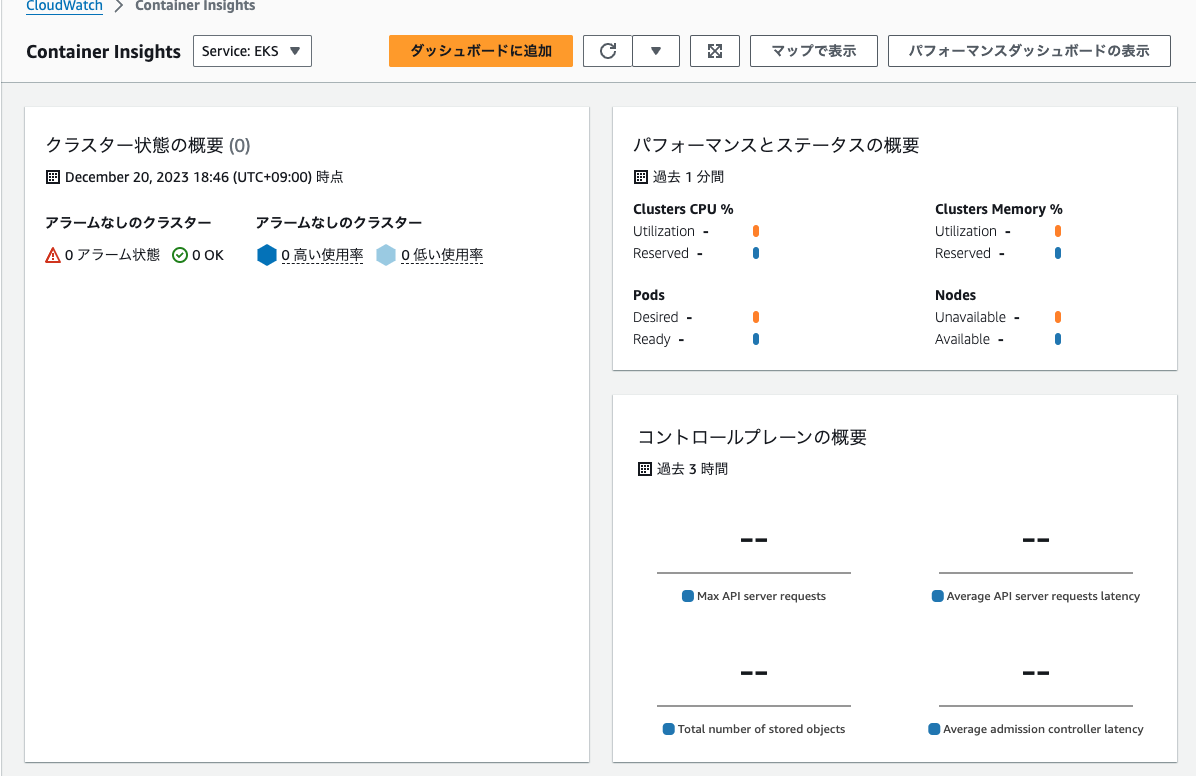The width and height of the screenshot is (1196, 776).
Task: Click the Container Insights breadcrumb text
Action: click(x=195, y=6)
